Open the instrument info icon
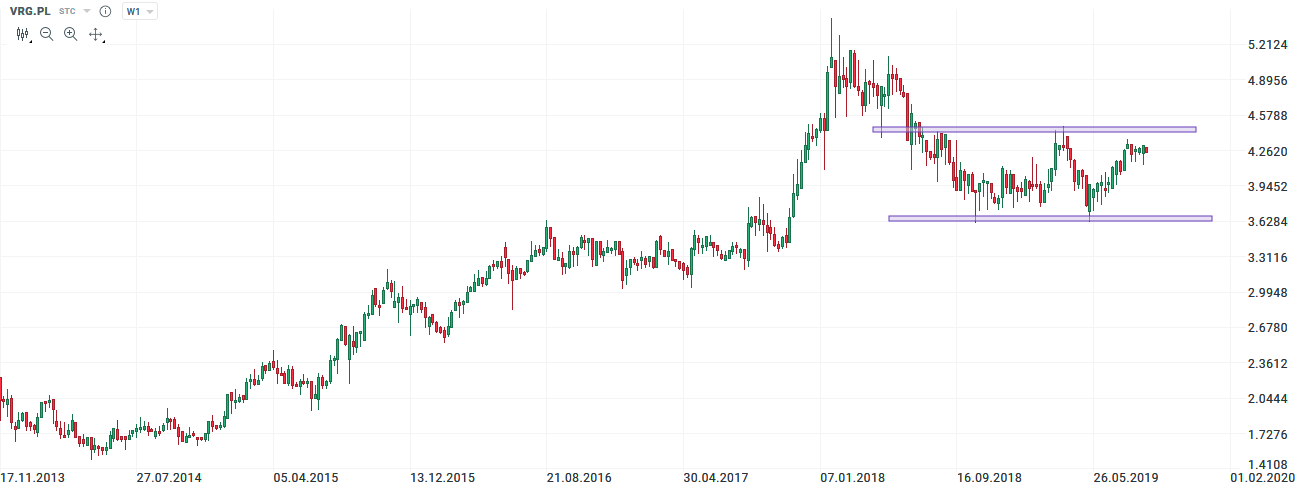 click(x=106, y=11)
